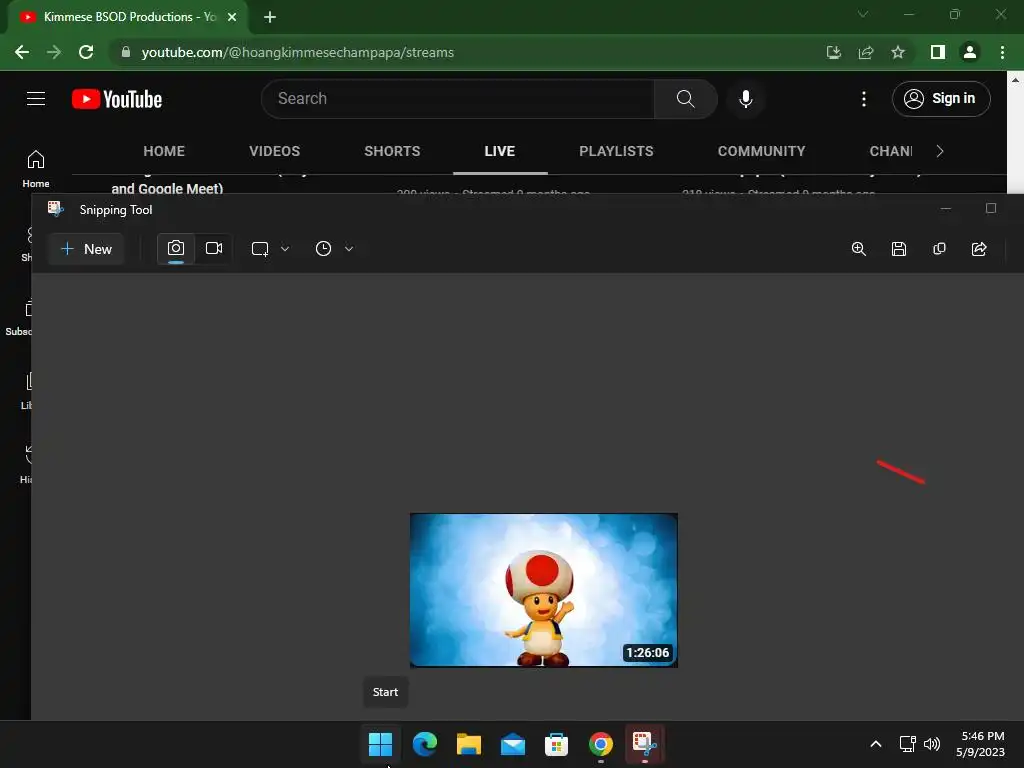Viewport: 1024px width, 768px height.
Task: Switch to the HOME channel tab
Action: click(164, 151)
